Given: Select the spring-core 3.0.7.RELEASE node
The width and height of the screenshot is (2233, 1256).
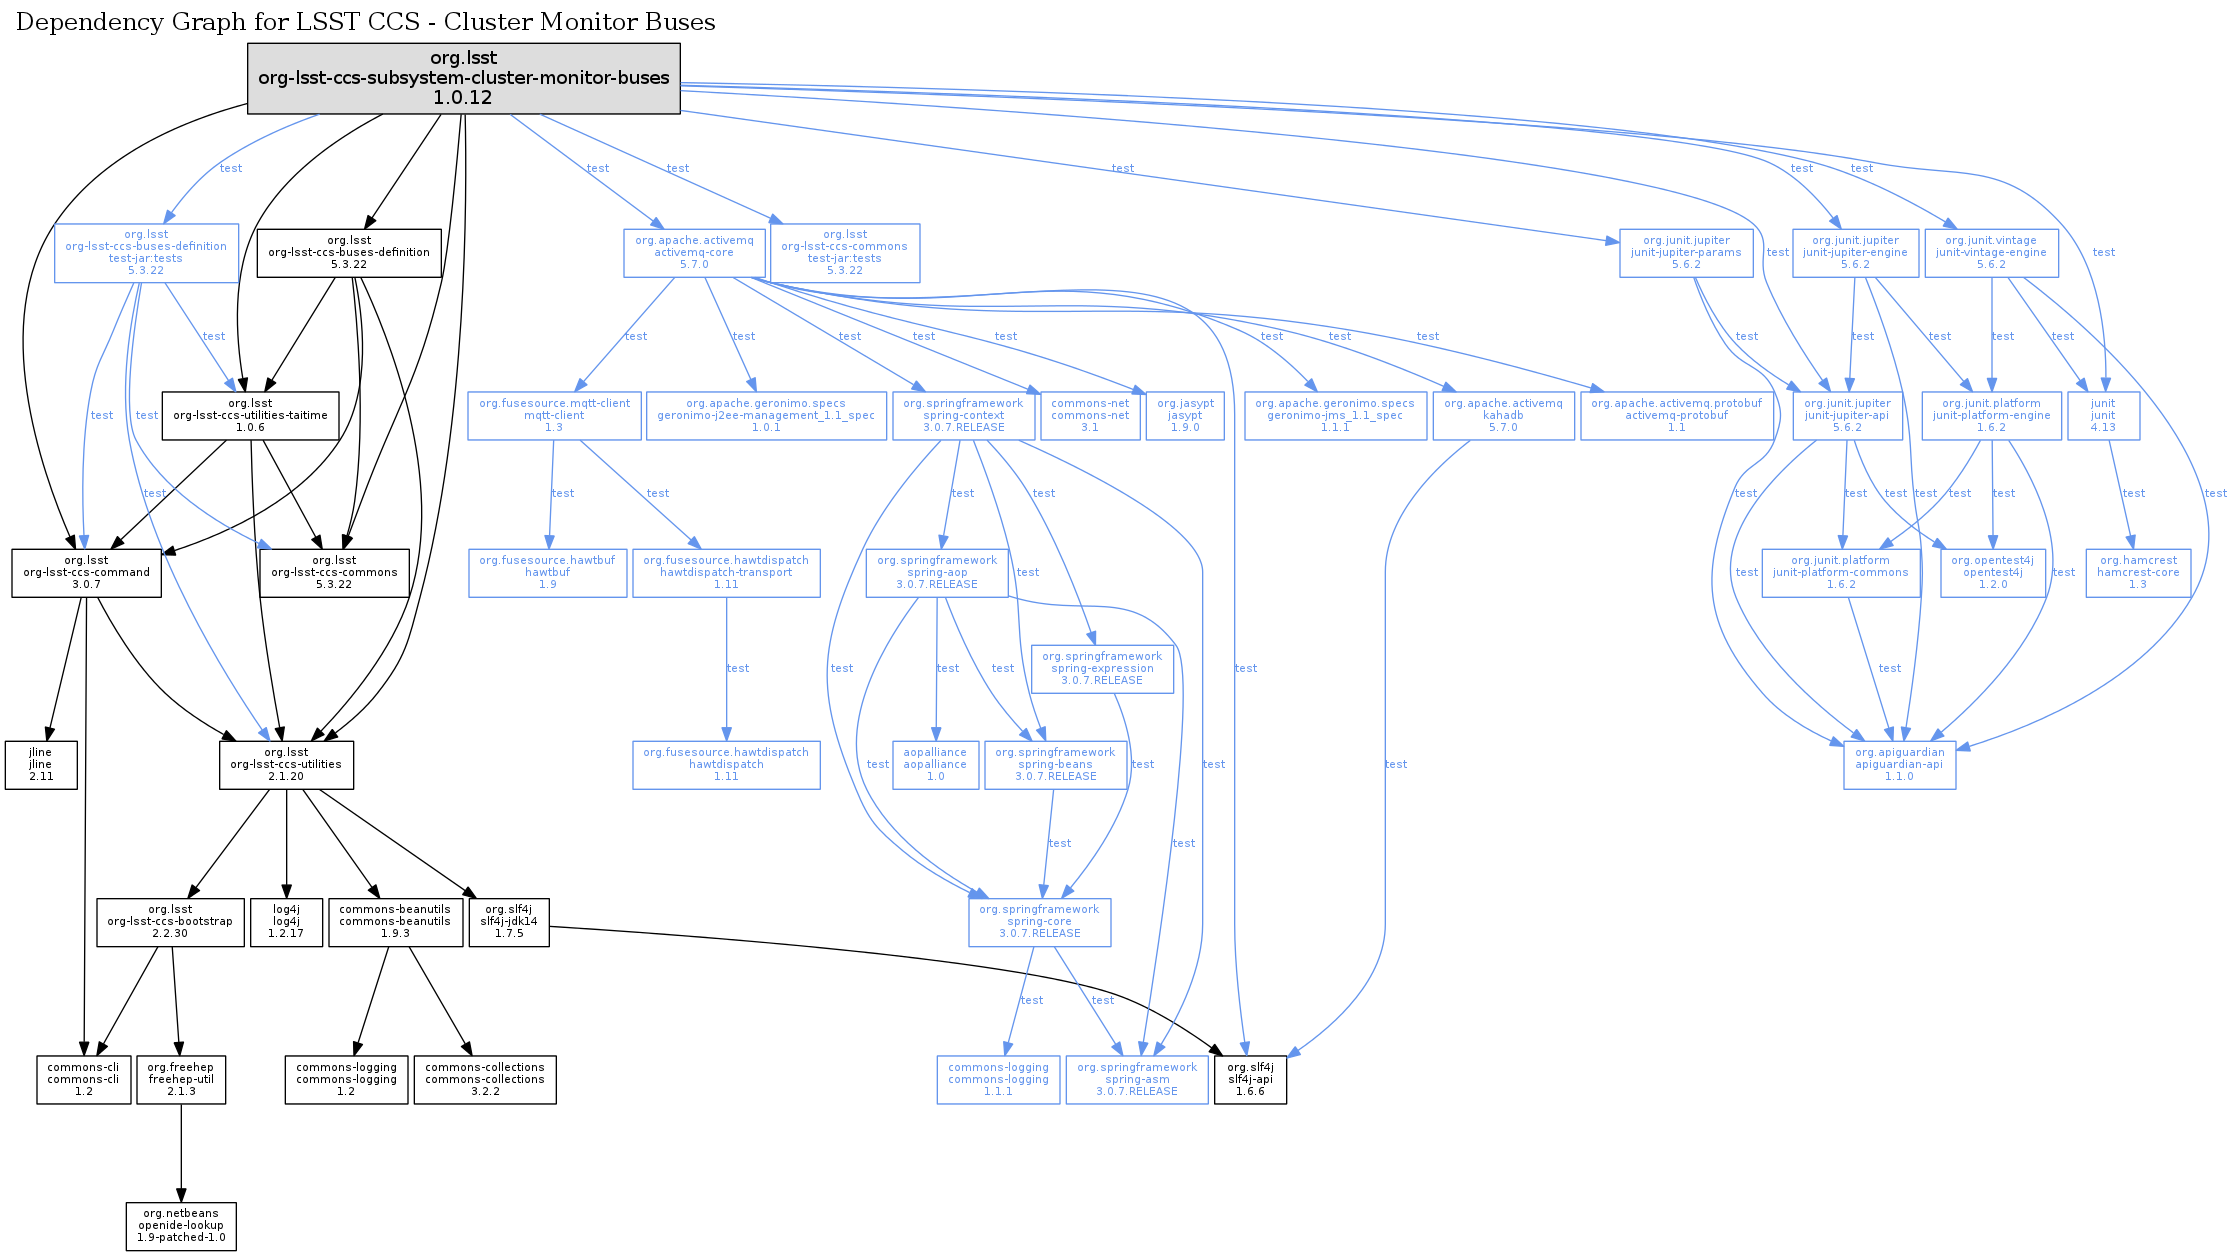Looking at the screenshot, I should 1039,922.
